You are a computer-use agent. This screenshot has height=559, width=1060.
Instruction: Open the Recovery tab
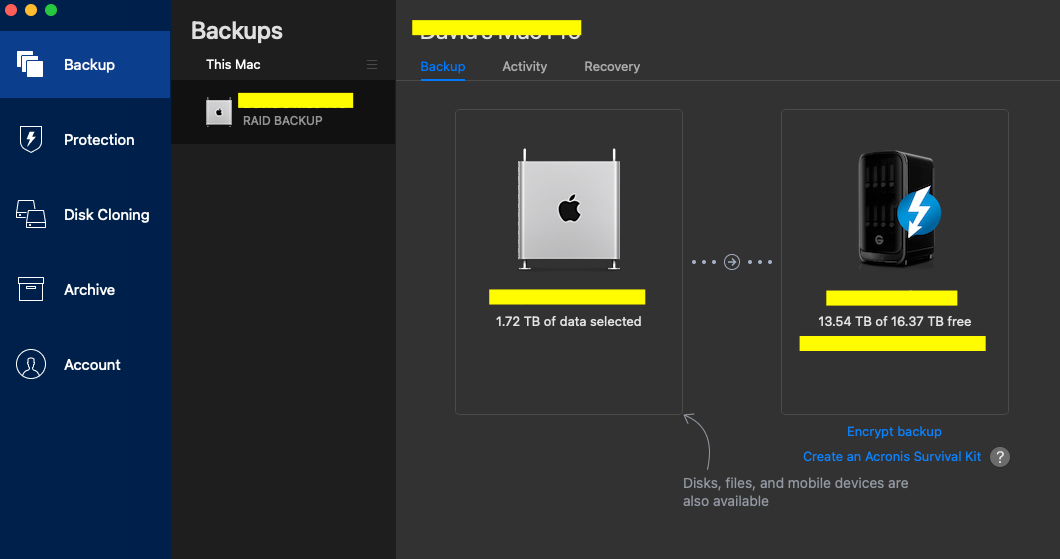(x=612, y=67)
